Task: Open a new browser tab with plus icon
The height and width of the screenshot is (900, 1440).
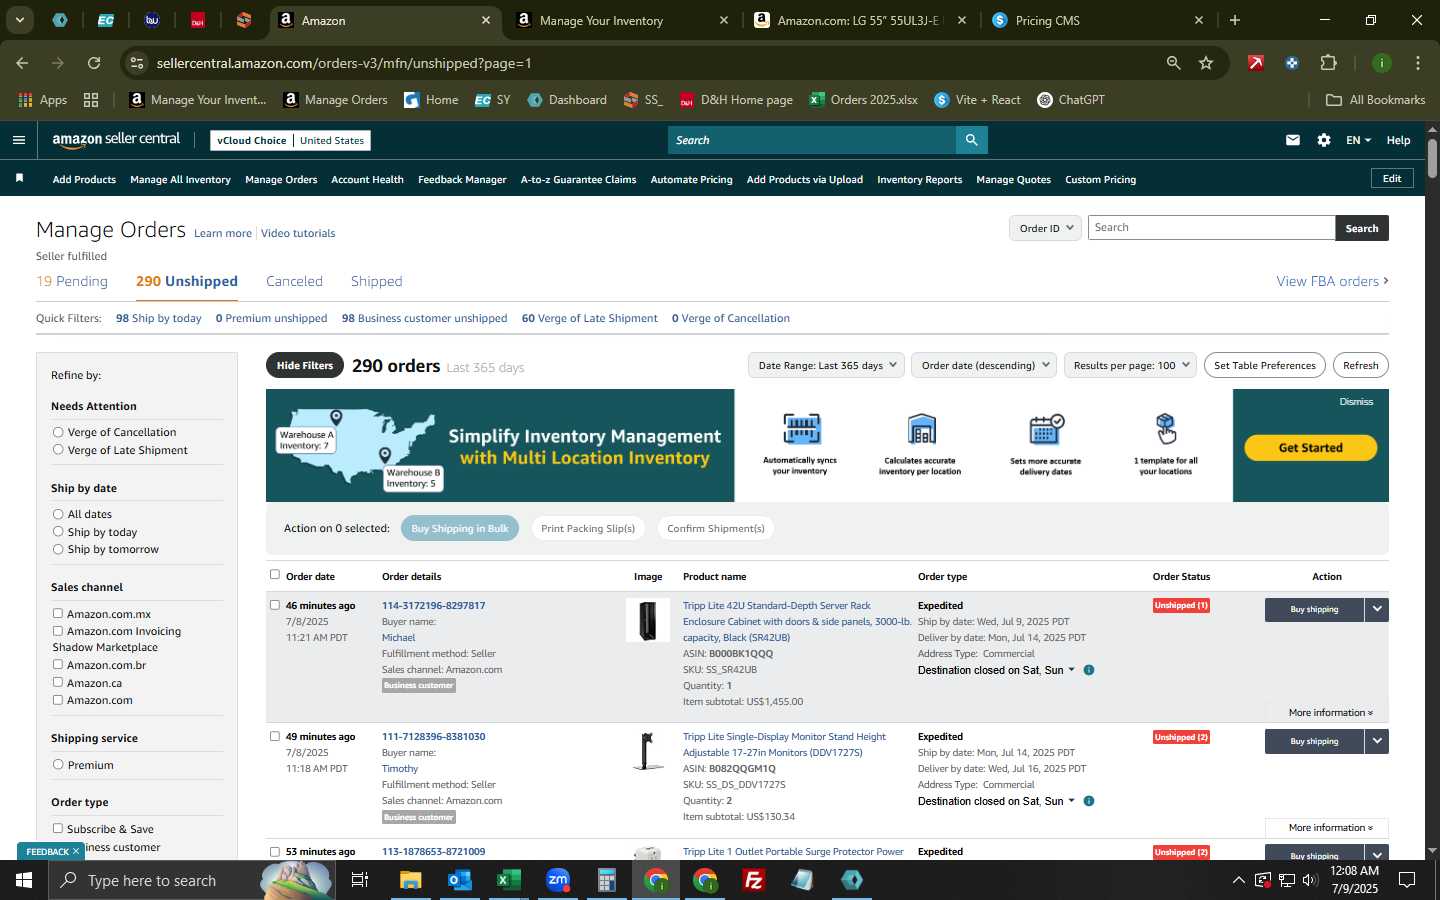Action: (x=1235, y=20)
